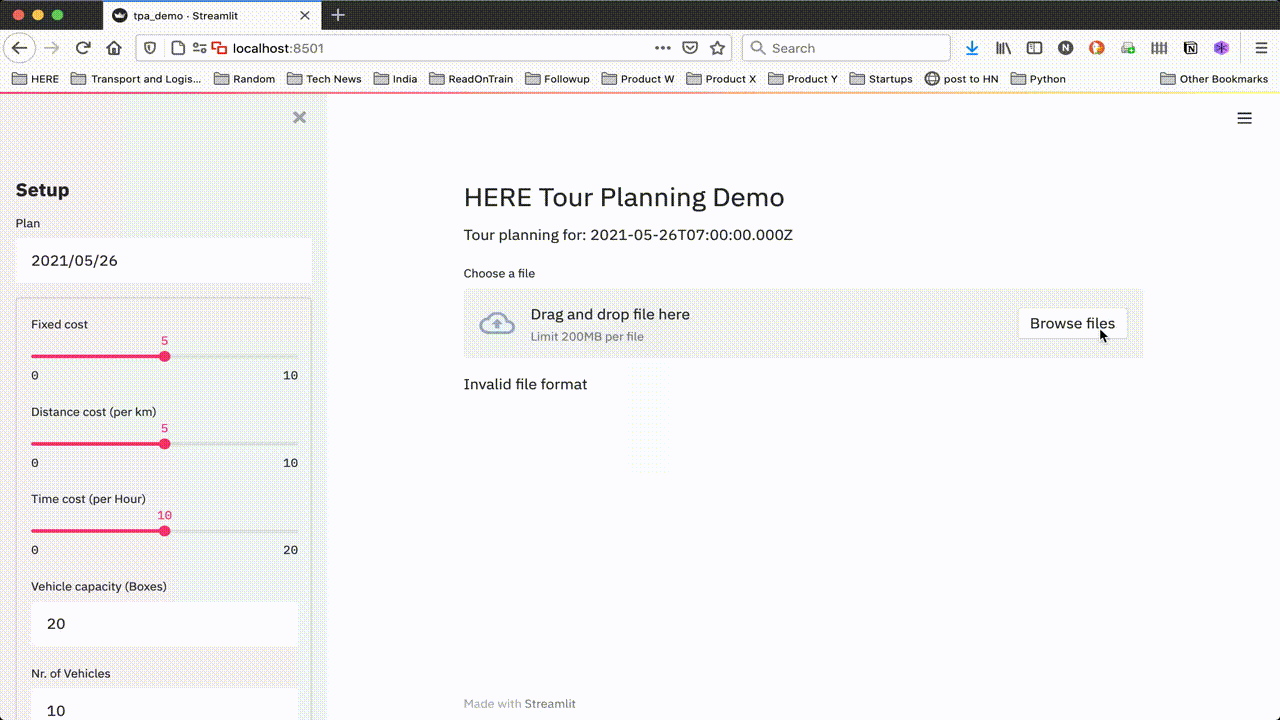Viewport: 1280px width, 720px height.
Task: Click the Vehicle capacity input field
Action: click(x=164, y=624)
